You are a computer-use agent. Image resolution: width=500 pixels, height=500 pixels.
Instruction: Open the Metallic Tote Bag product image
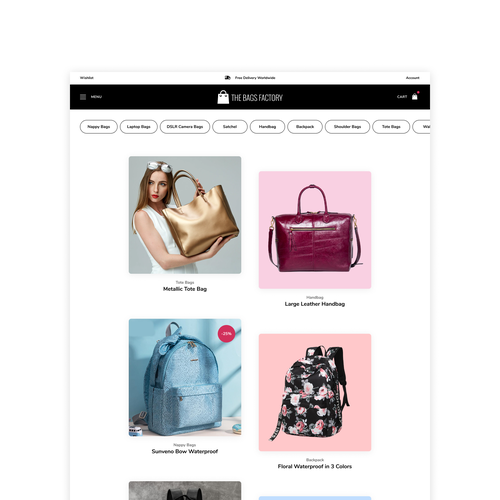185,215
